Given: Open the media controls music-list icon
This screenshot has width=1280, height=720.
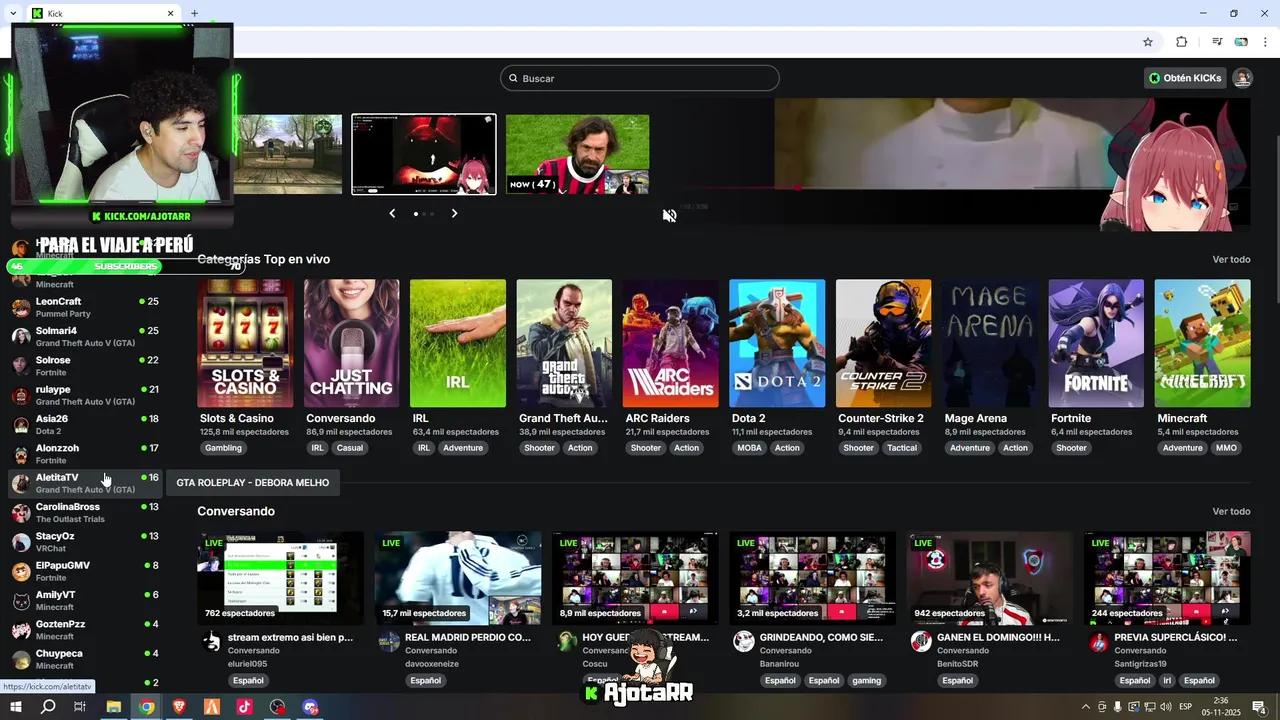Looking at the screenshot, I should click(x=1217, y=42).
